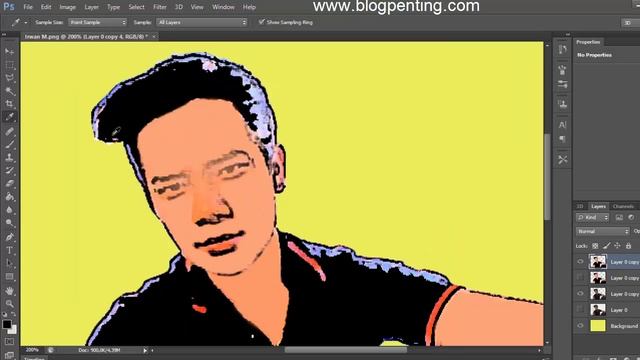
Task: Select the Paint Bucket tool
Action: point(9,197)
